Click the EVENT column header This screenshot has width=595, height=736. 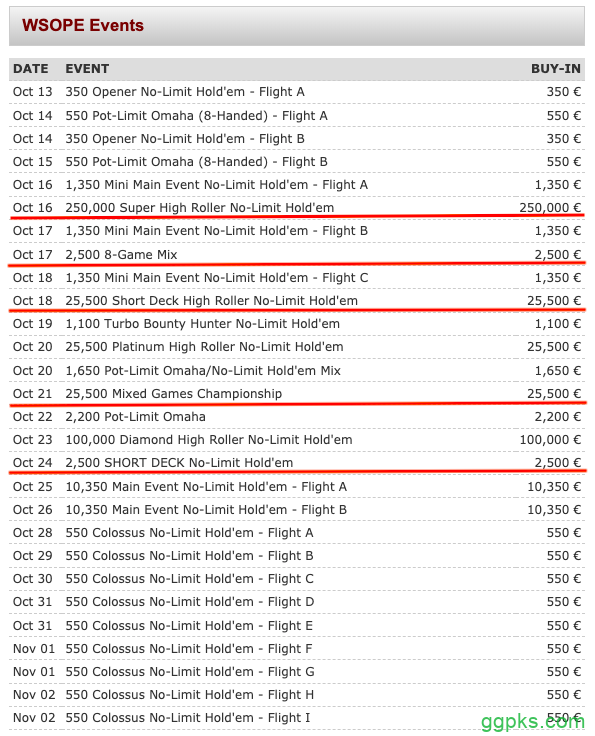(87, 69)
